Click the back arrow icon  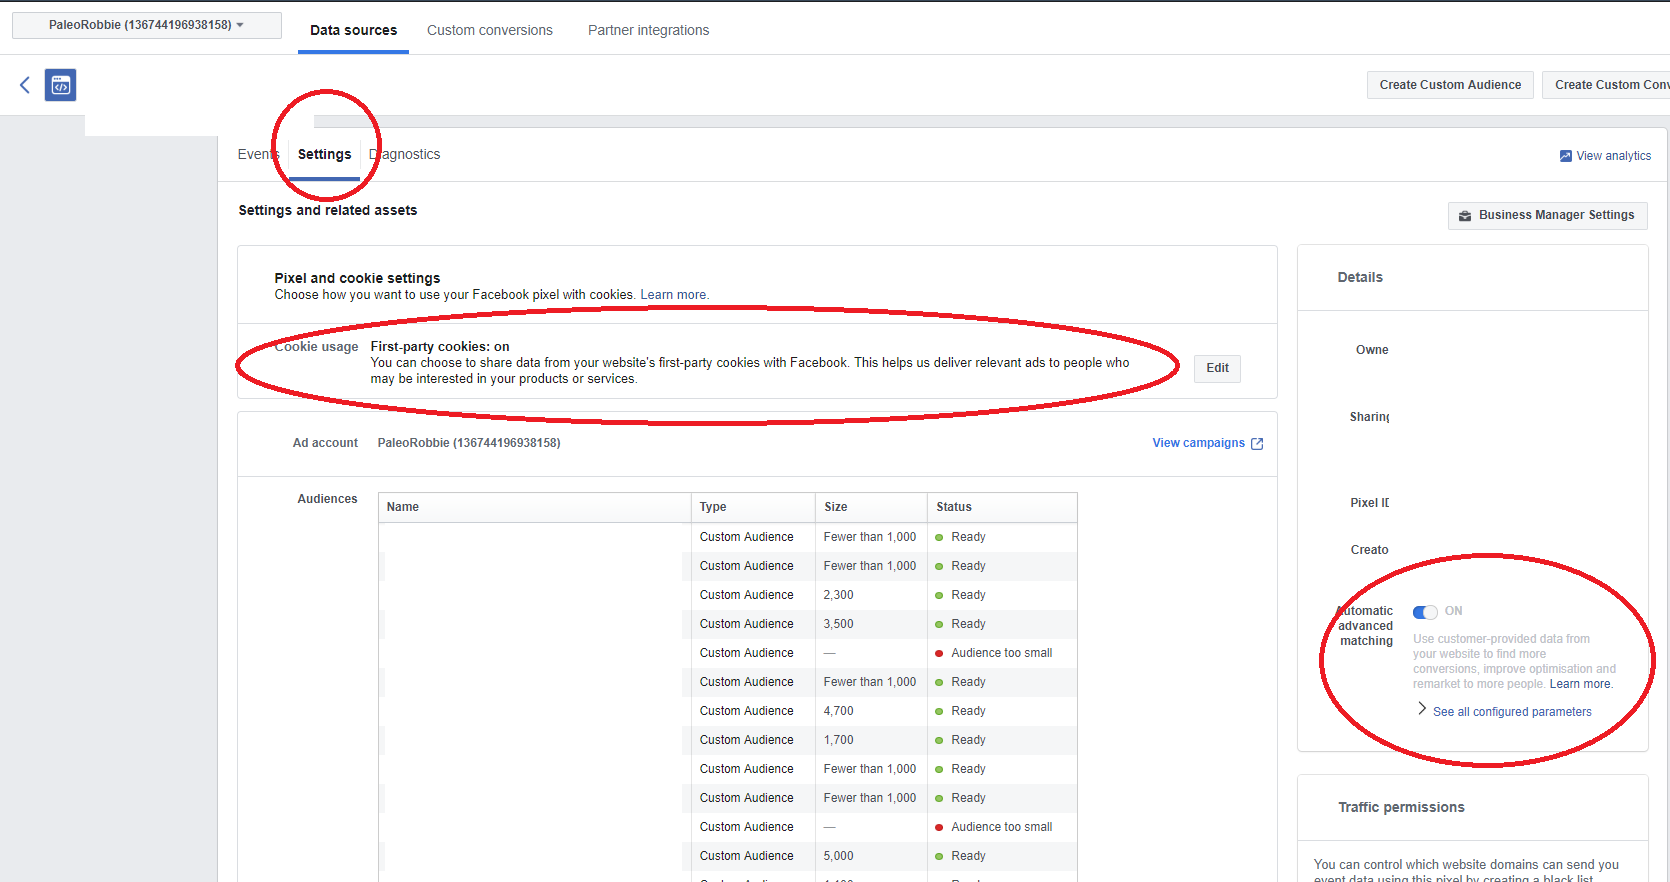click(x=25, y=85)
